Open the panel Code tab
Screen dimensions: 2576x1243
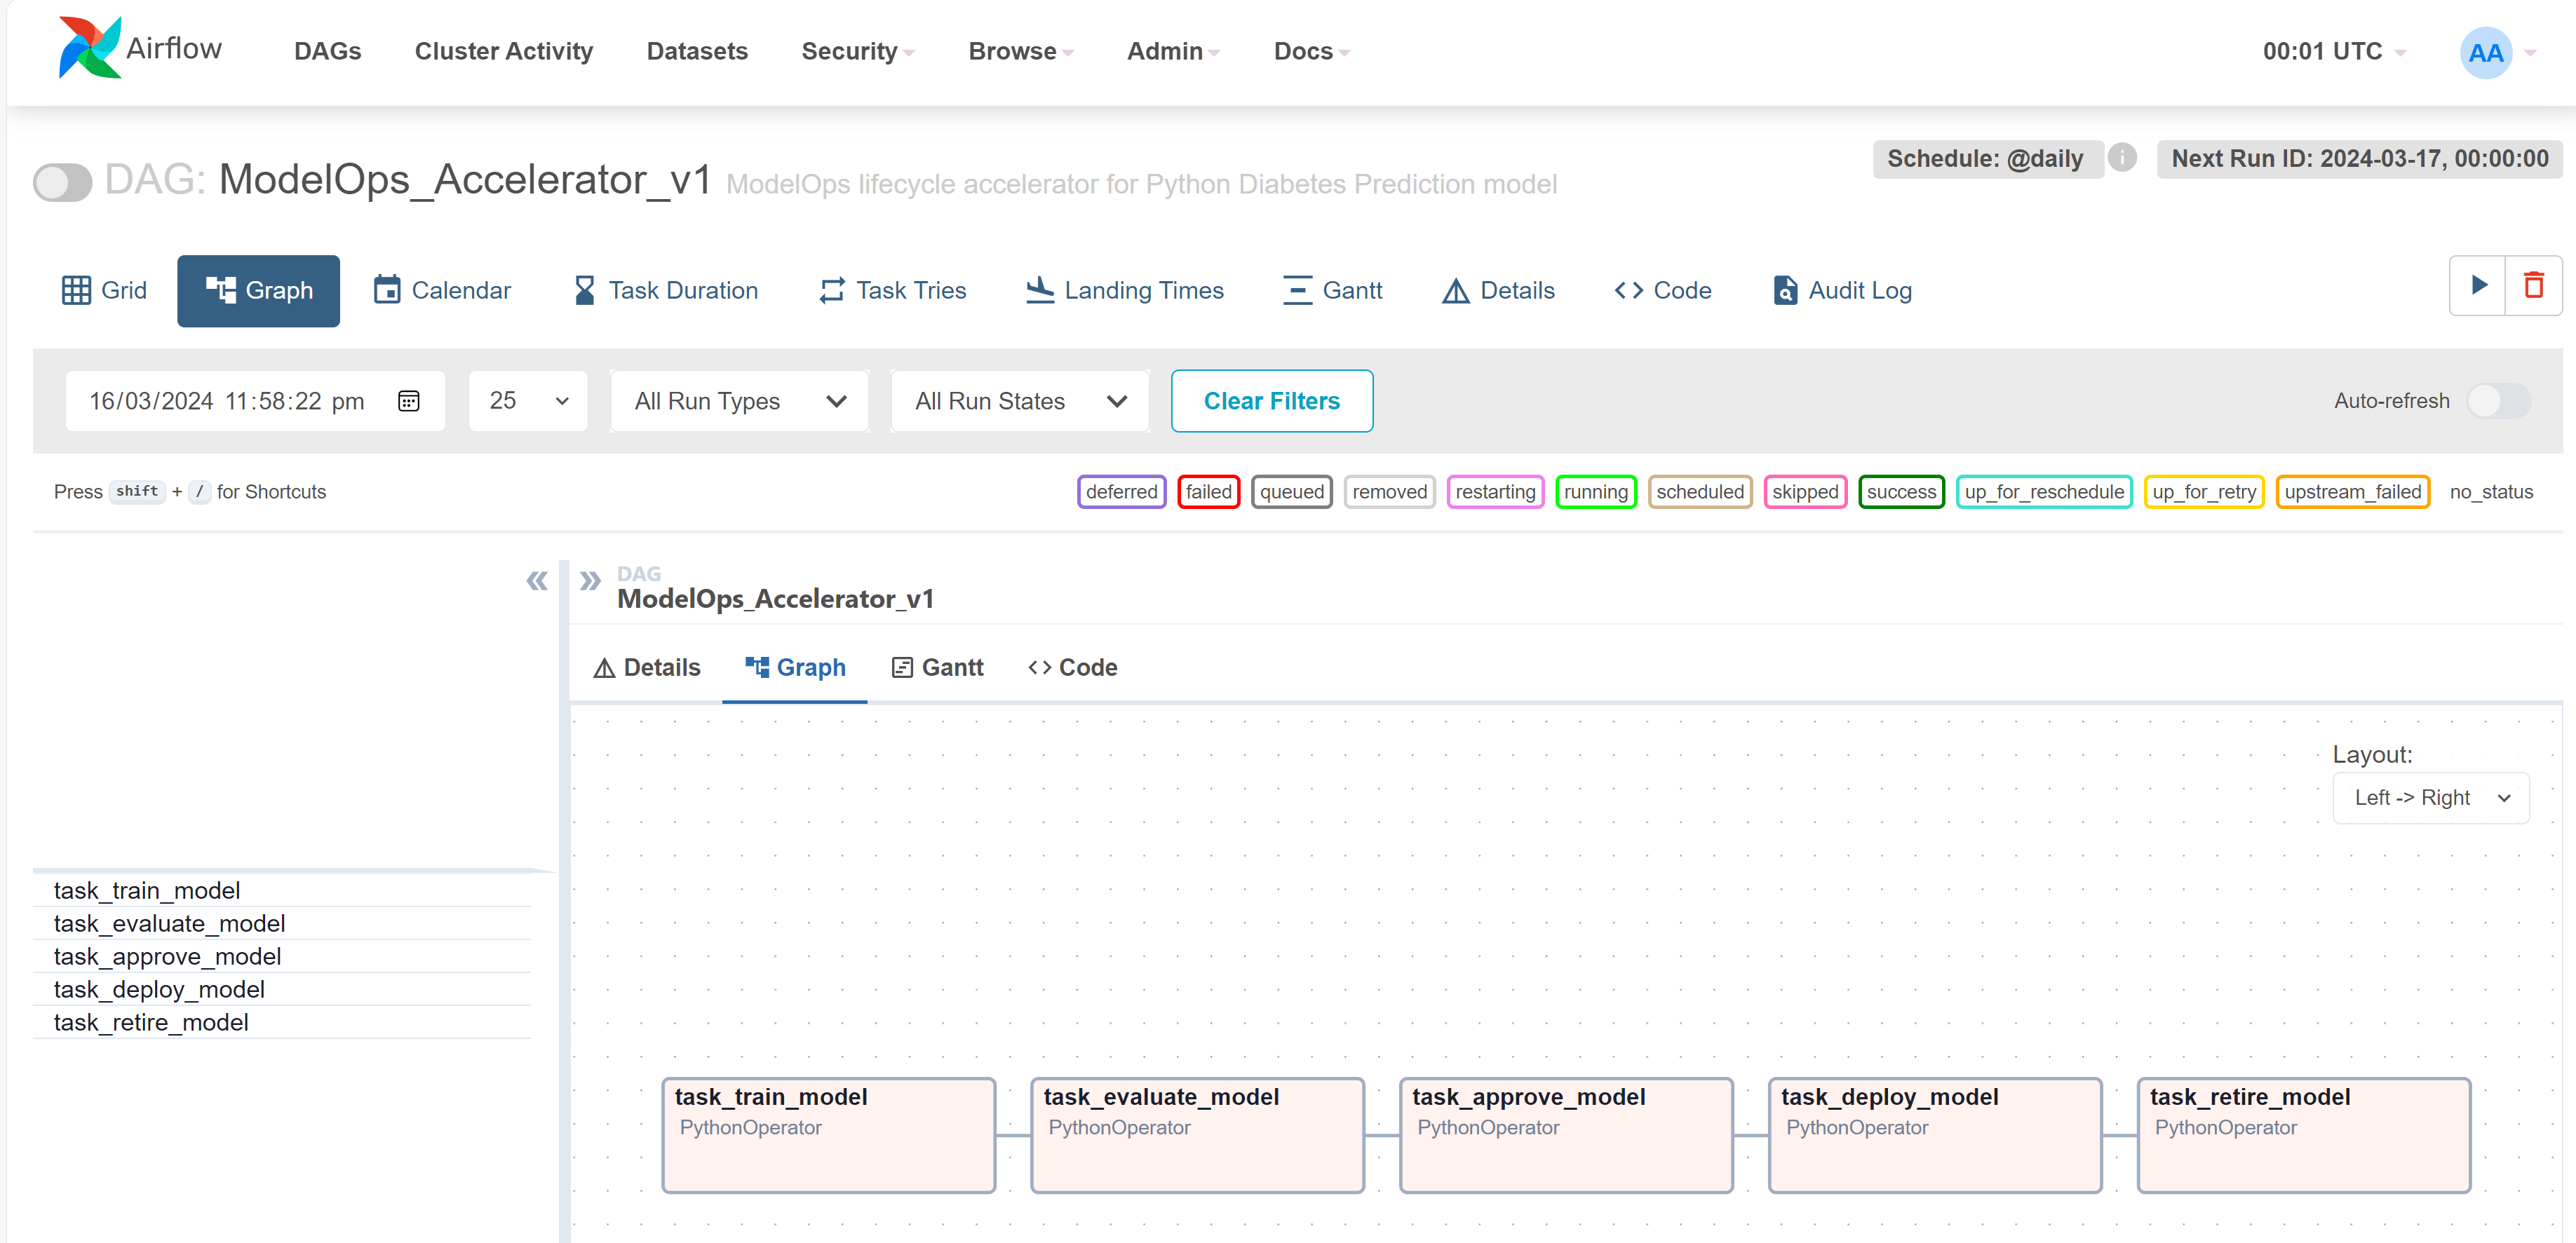point(1073,668)
